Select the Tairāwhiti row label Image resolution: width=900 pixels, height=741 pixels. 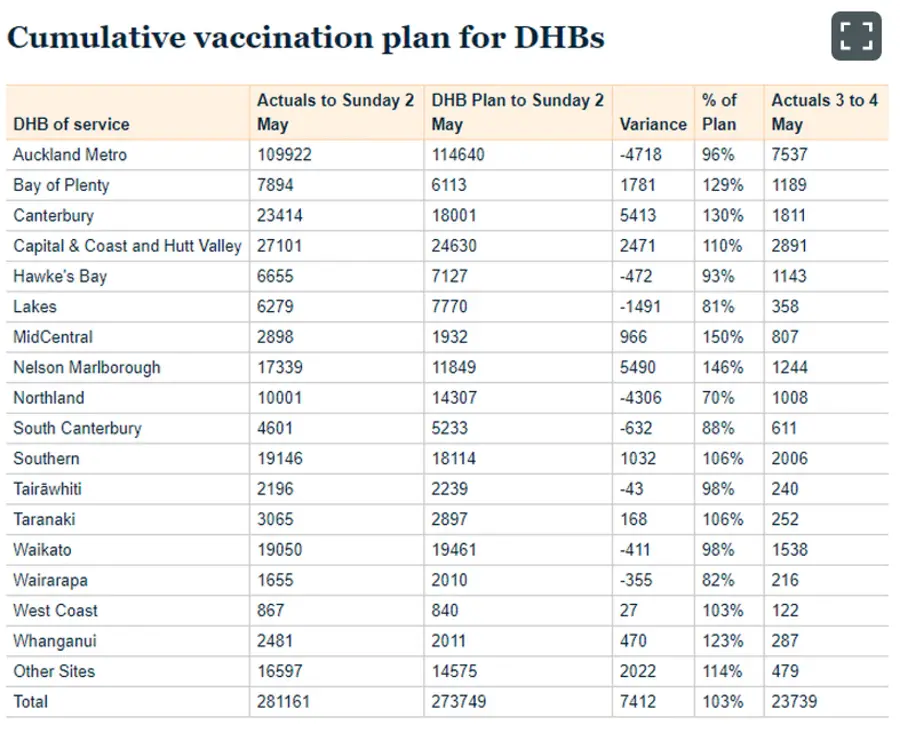[x=48, y=490]
